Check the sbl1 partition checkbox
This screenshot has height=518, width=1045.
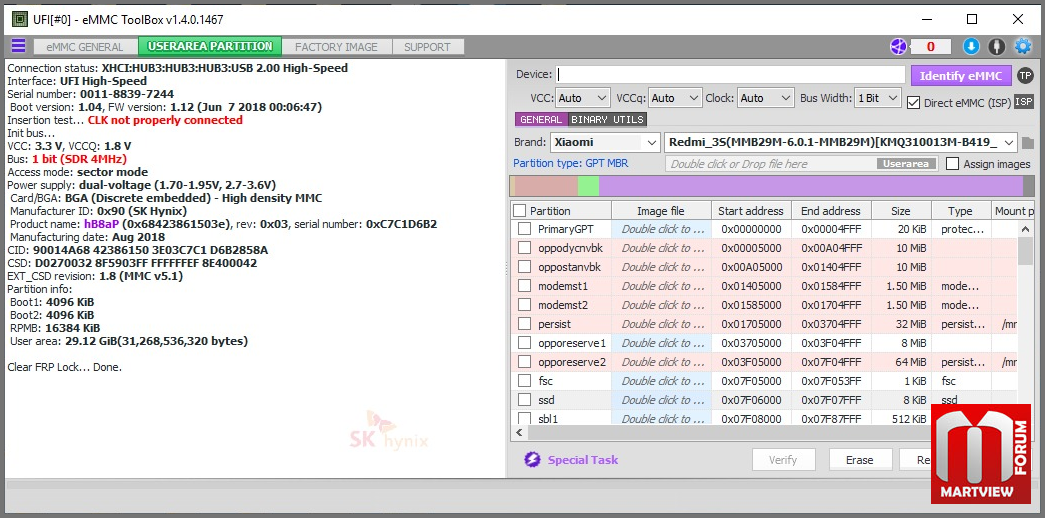point(524,419)
